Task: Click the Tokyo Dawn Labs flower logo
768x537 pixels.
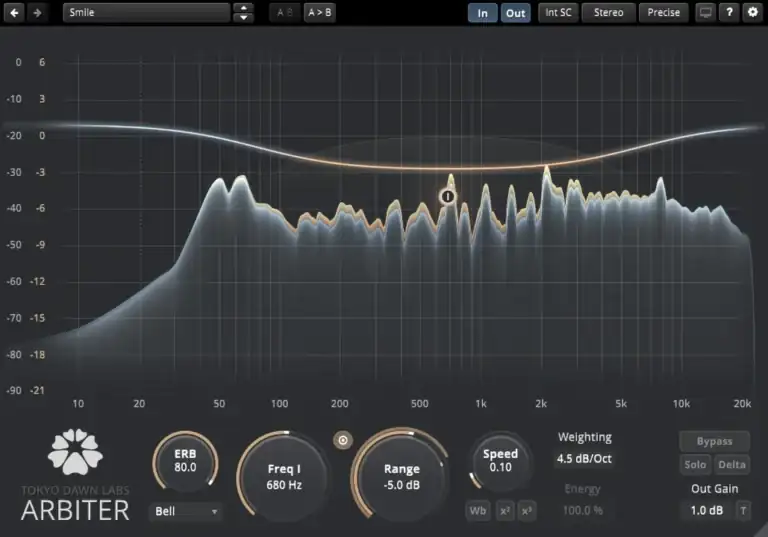Action: pyautogui.click(x=75, y=452)
